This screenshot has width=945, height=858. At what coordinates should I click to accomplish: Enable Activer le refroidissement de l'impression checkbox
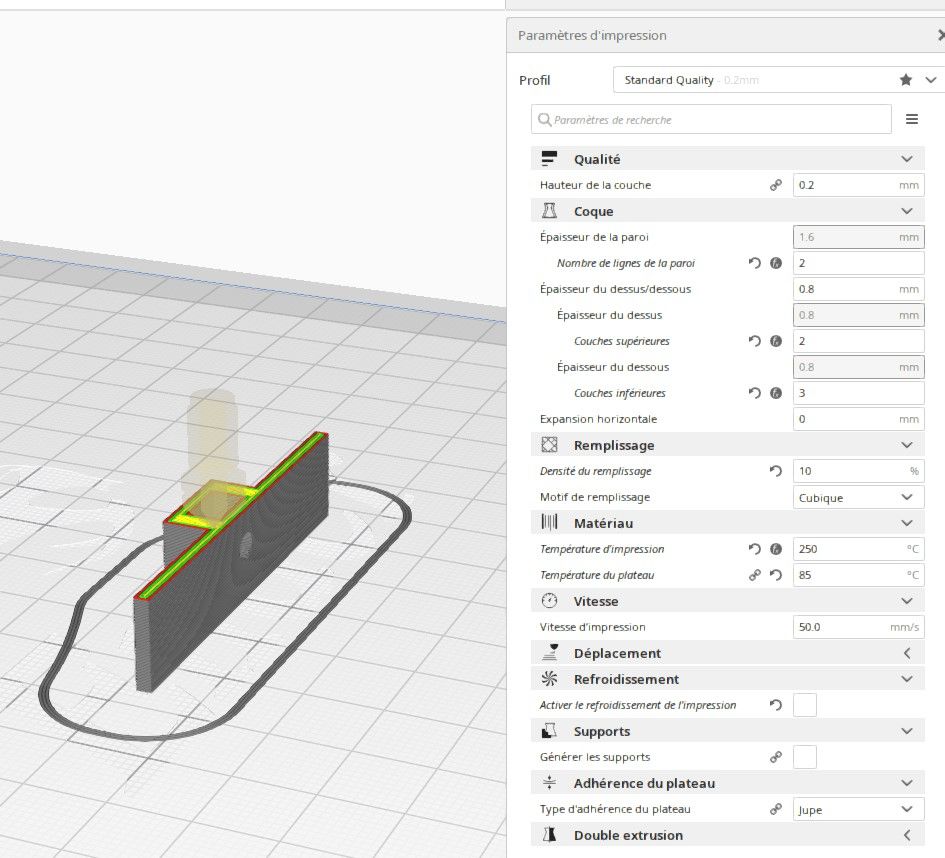805,705
